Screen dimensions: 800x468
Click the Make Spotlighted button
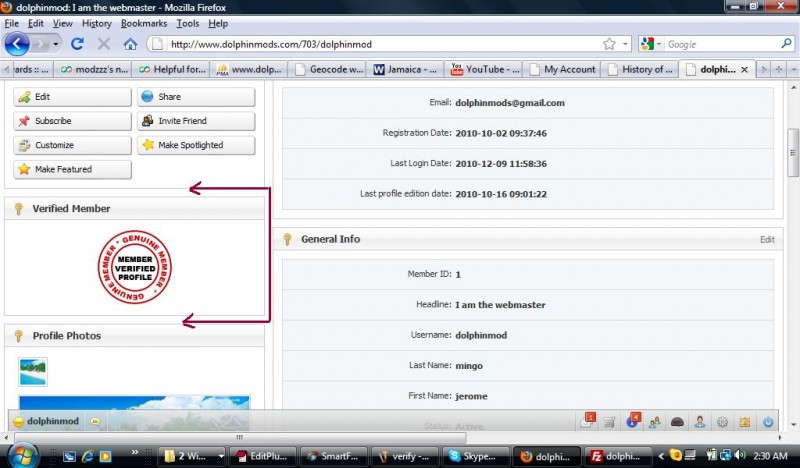coord(196,145)
